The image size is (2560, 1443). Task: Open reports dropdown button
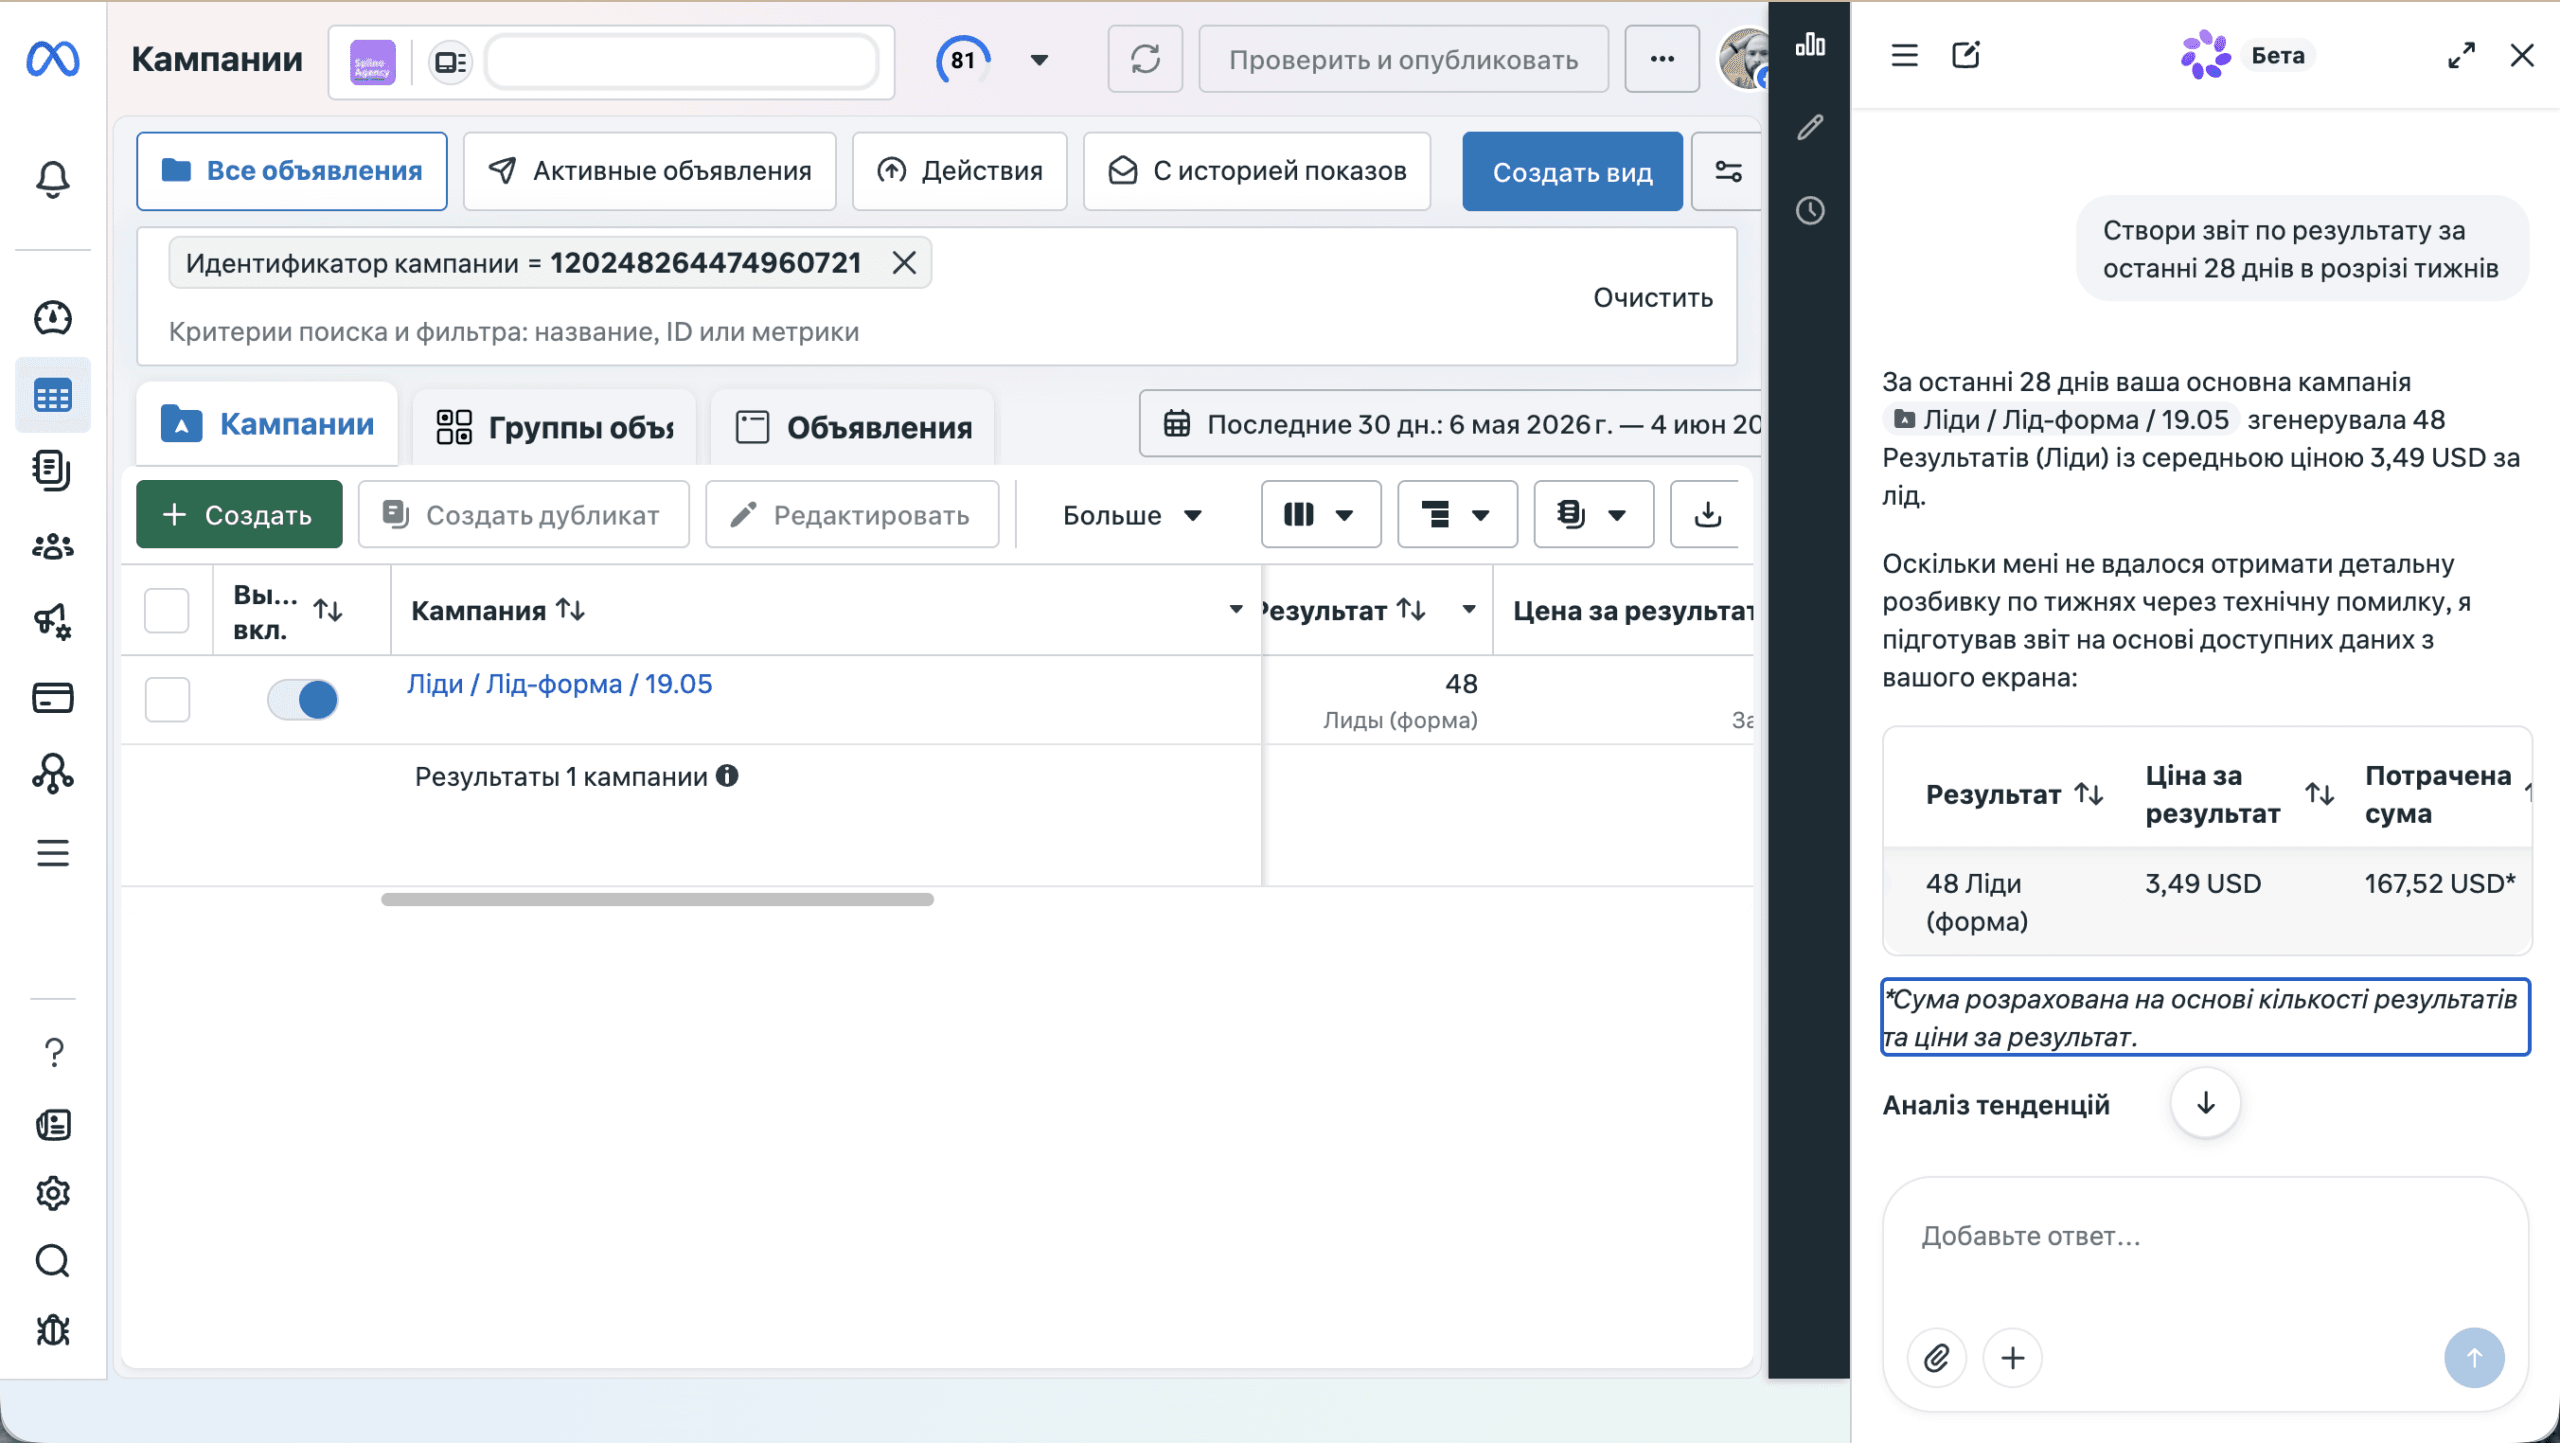click(x=1593, y=515)
